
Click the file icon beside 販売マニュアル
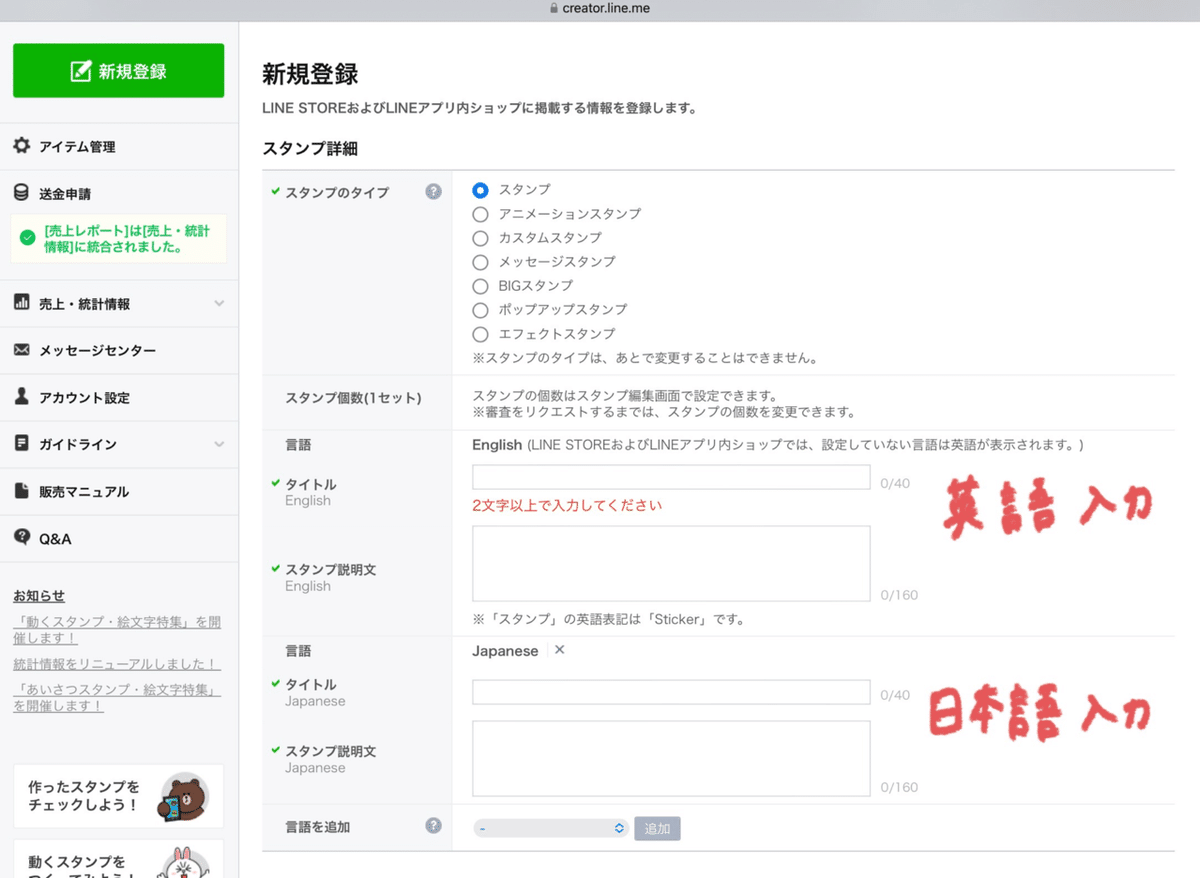pos(22,491)
